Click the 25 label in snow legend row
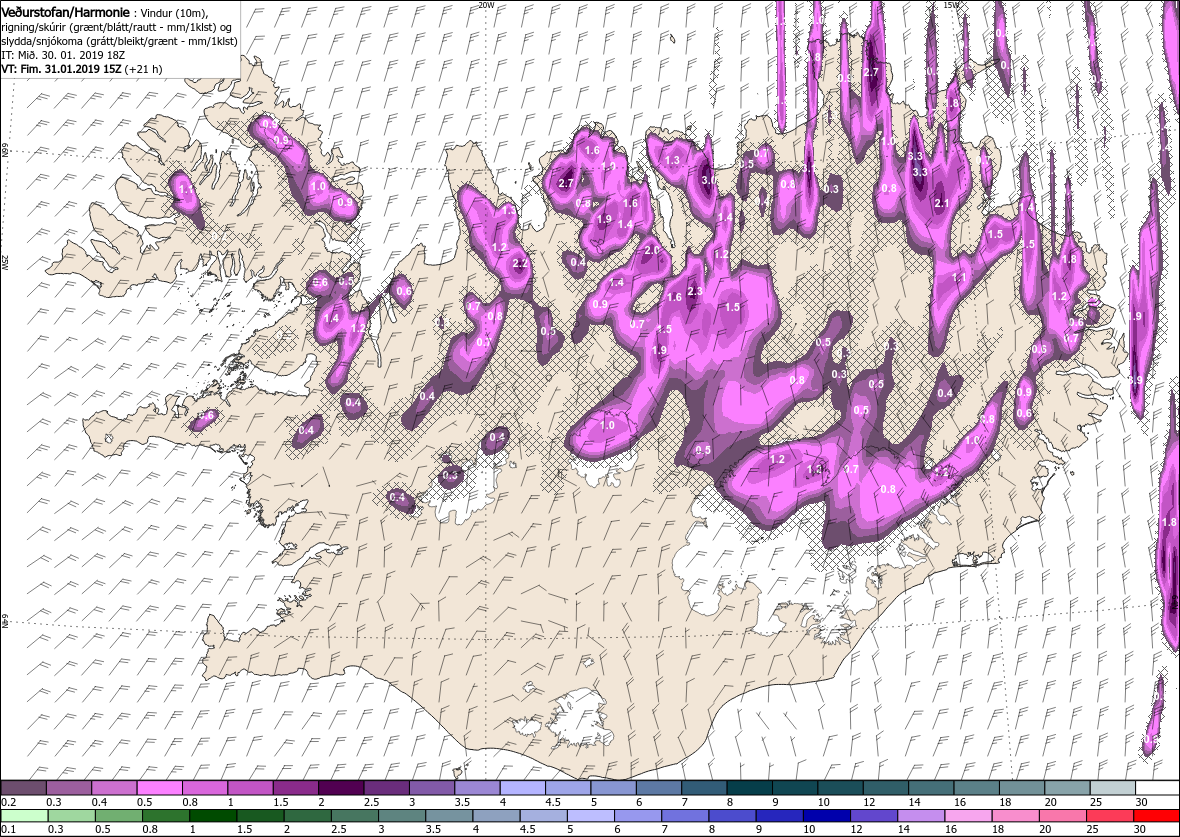The height and width of the screenshot is (837, 1180). tap(1096, 802)
